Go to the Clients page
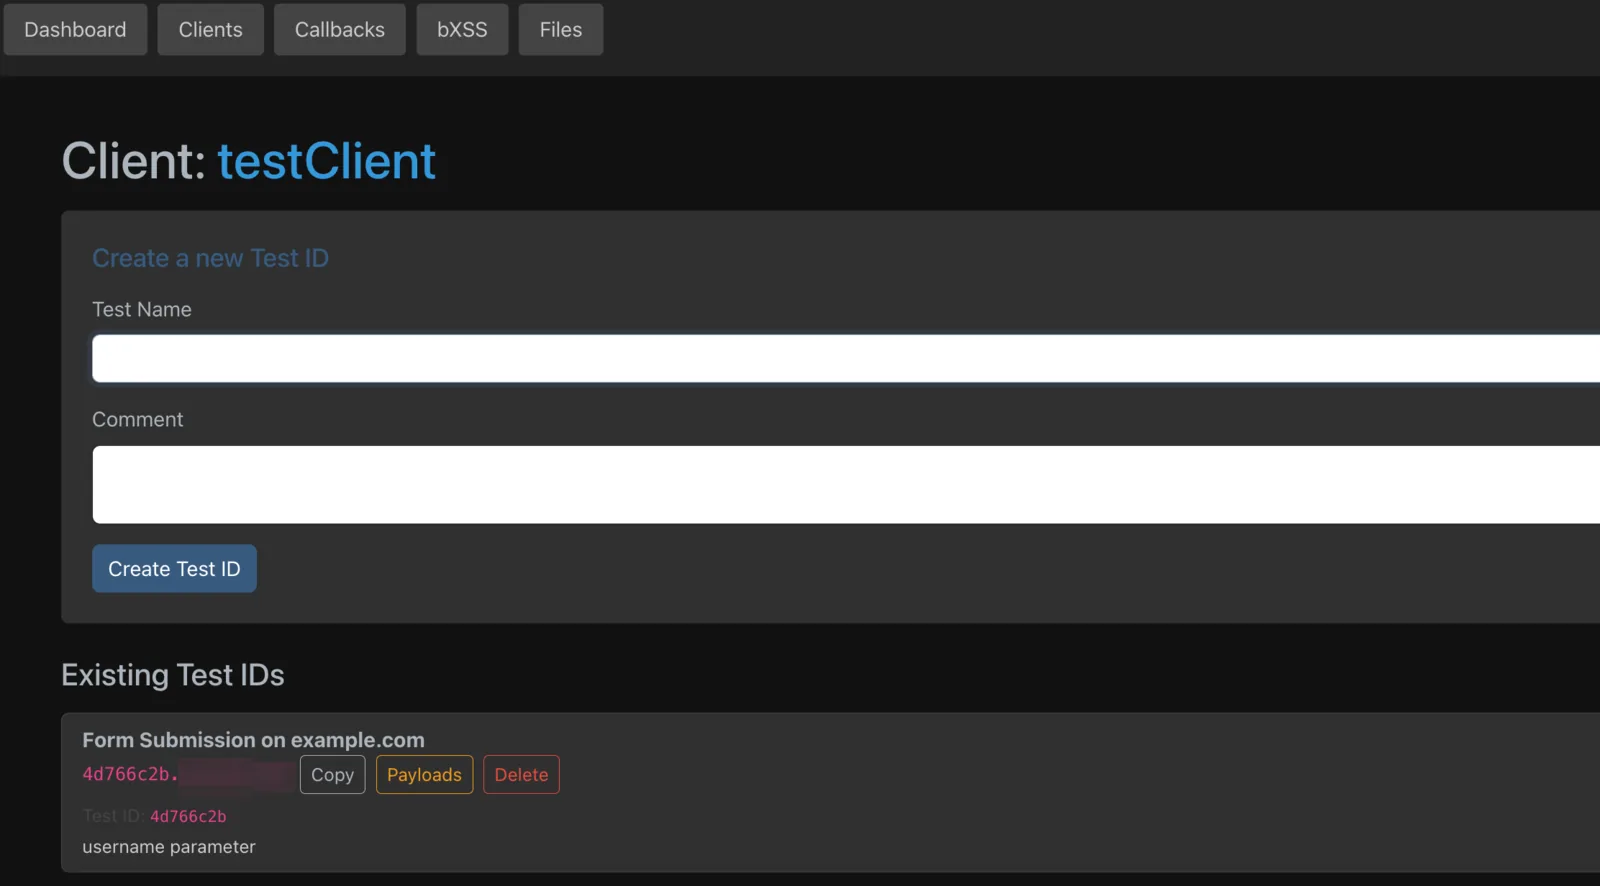Image resolution: width=1600 pixels, height=886 pixels. tap(210, 30)
